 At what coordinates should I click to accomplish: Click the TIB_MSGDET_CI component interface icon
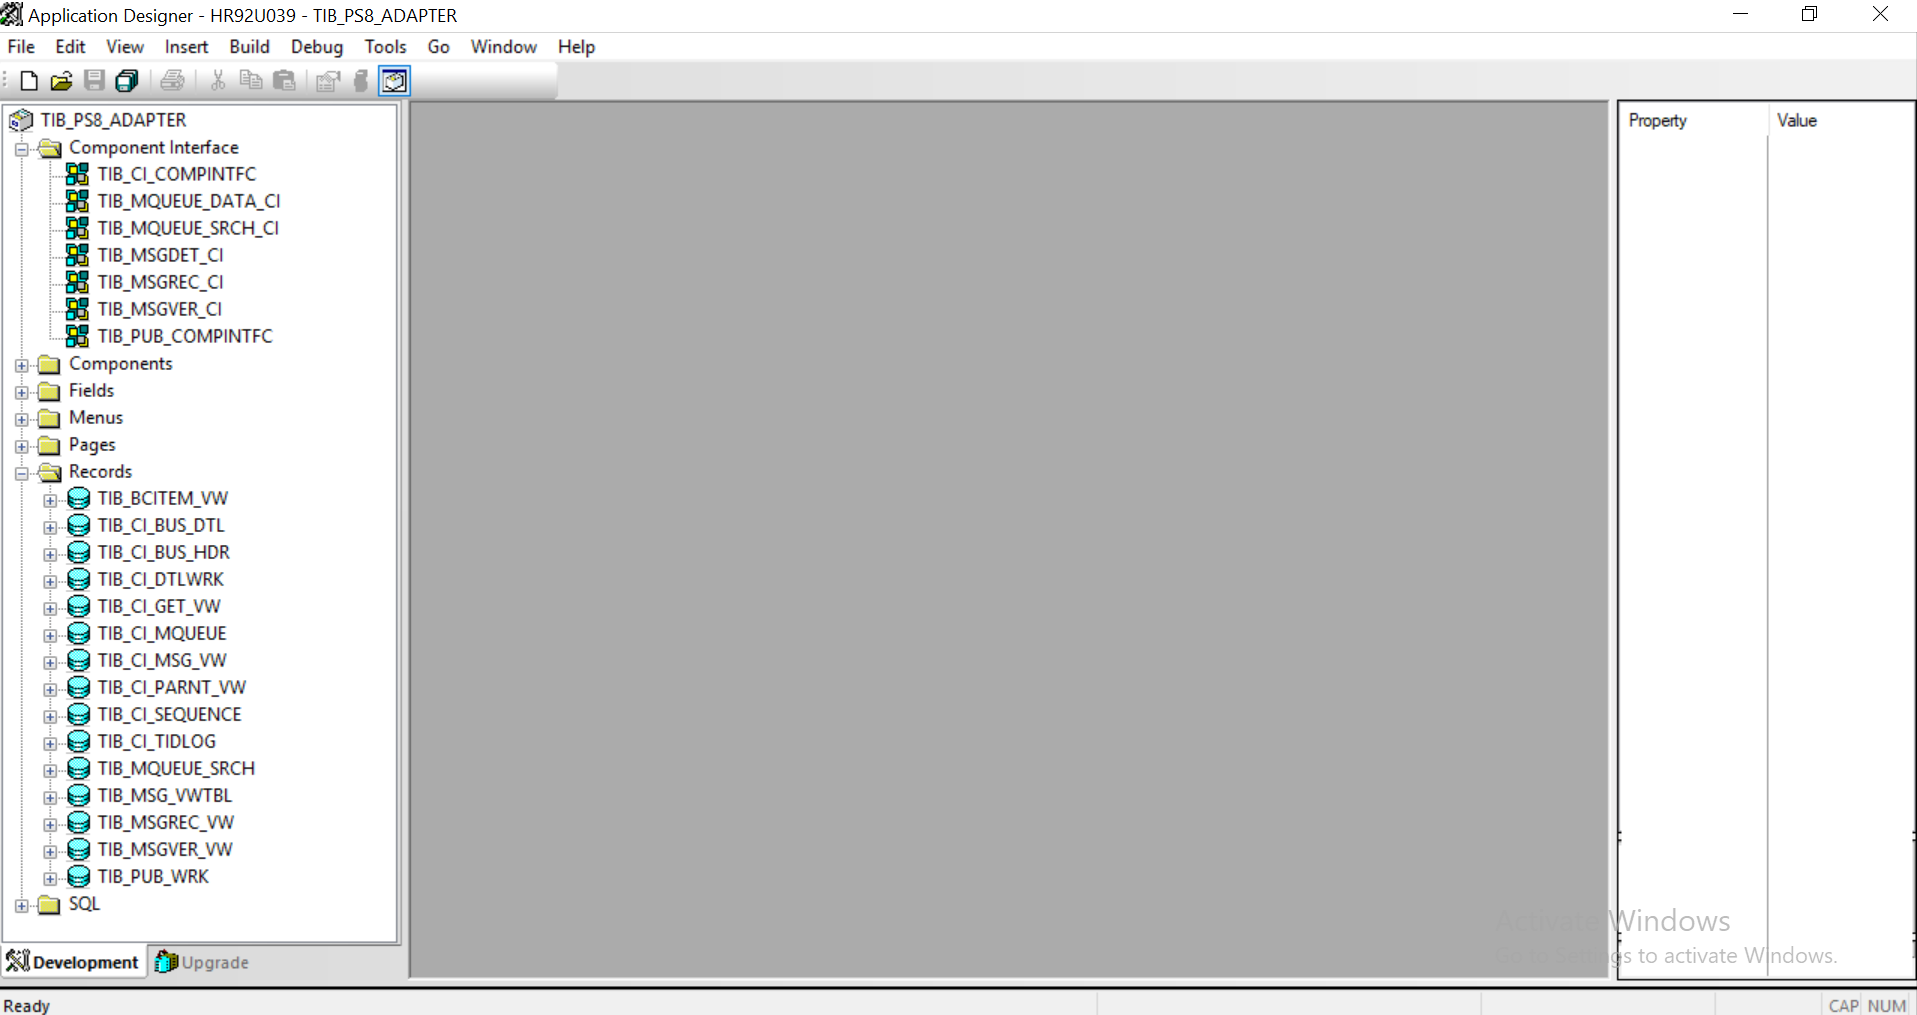(77, 255)
